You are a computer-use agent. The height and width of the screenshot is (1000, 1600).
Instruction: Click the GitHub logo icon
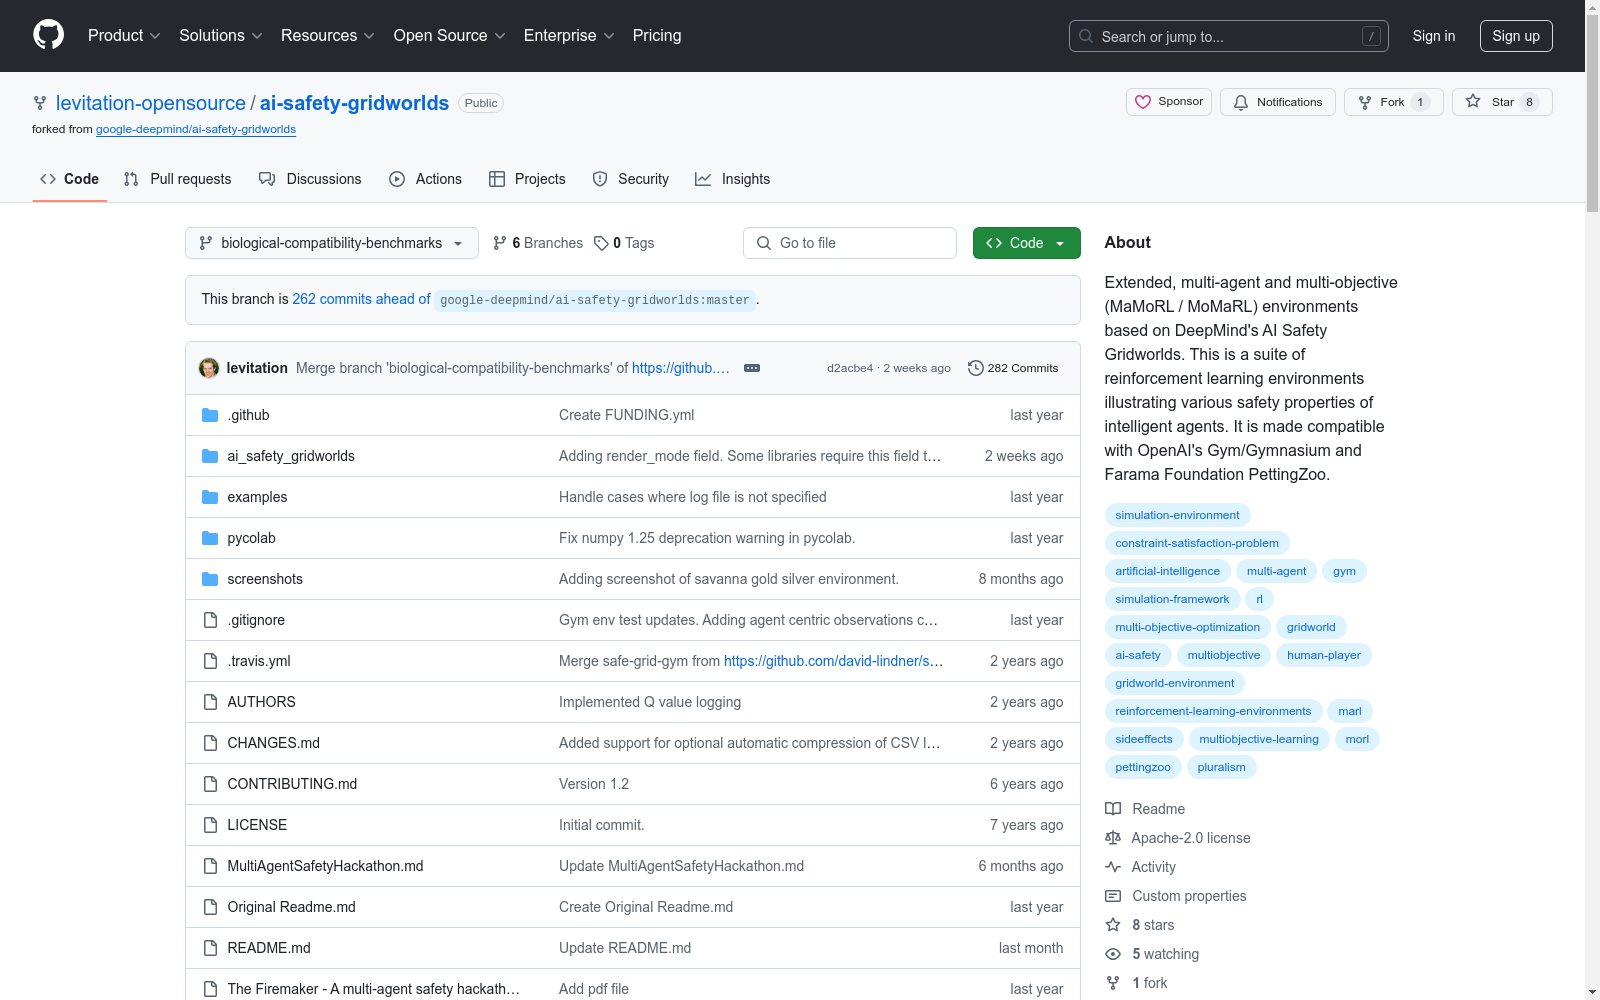click(48, 35)
